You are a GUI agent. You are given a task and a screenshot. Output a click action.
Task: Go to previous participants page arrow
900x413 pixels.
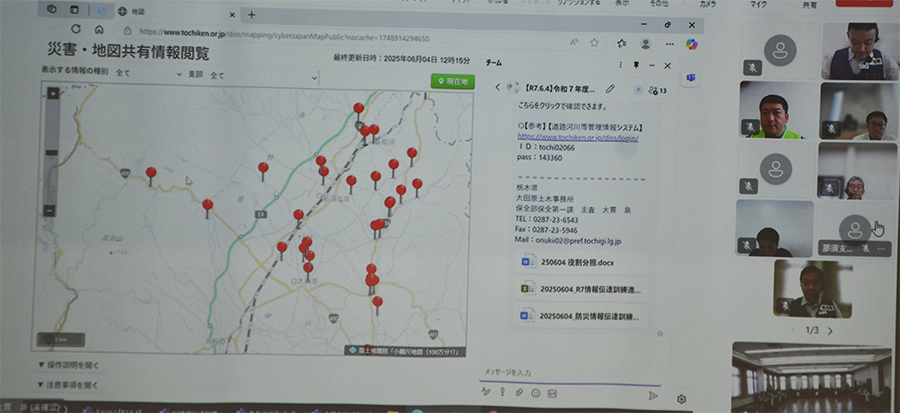(x=794, y=330)
